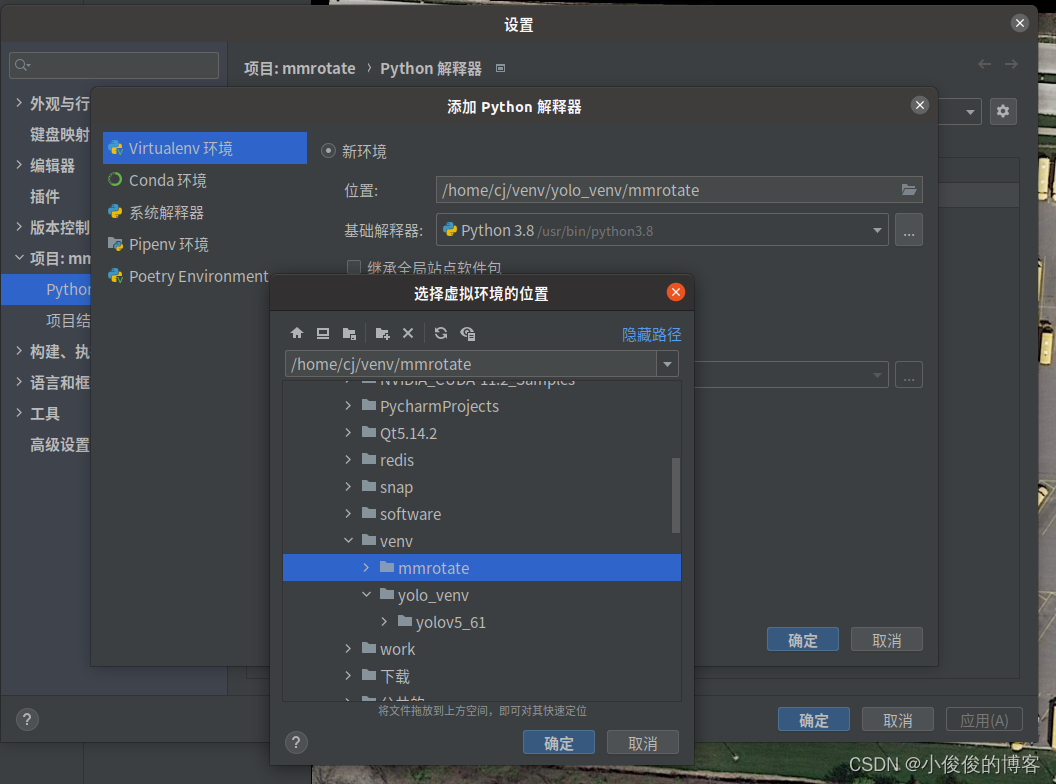Open help in Settings window
Screen dimensions: 1056x784
[27, 719]
